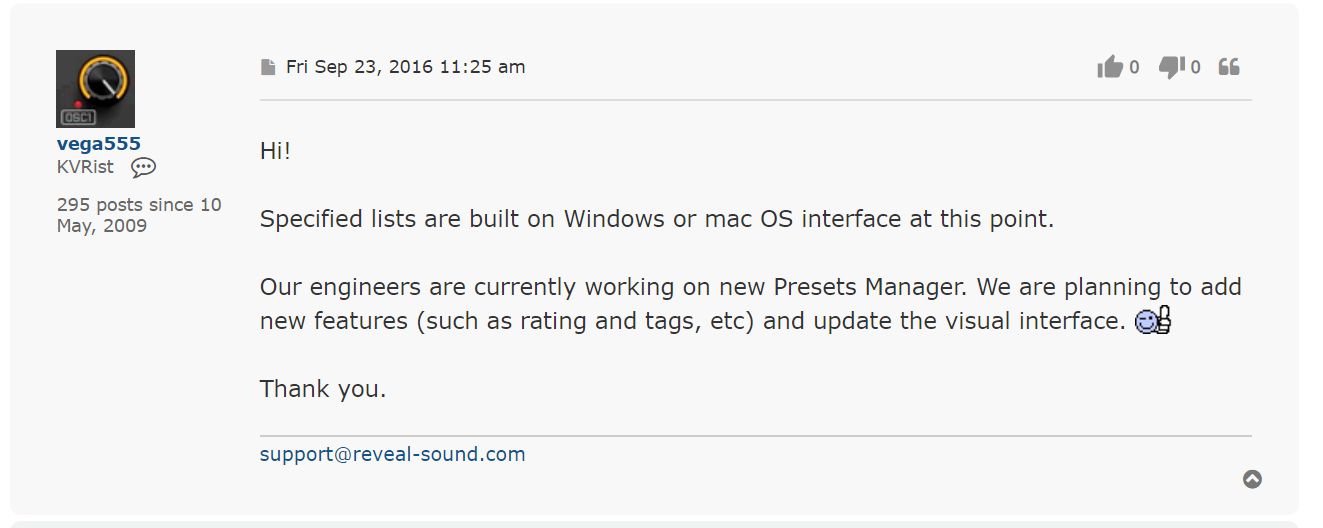Click the divider line above the email signature
The width and height of the screenshot is (1323, 528).
(755, 436)
